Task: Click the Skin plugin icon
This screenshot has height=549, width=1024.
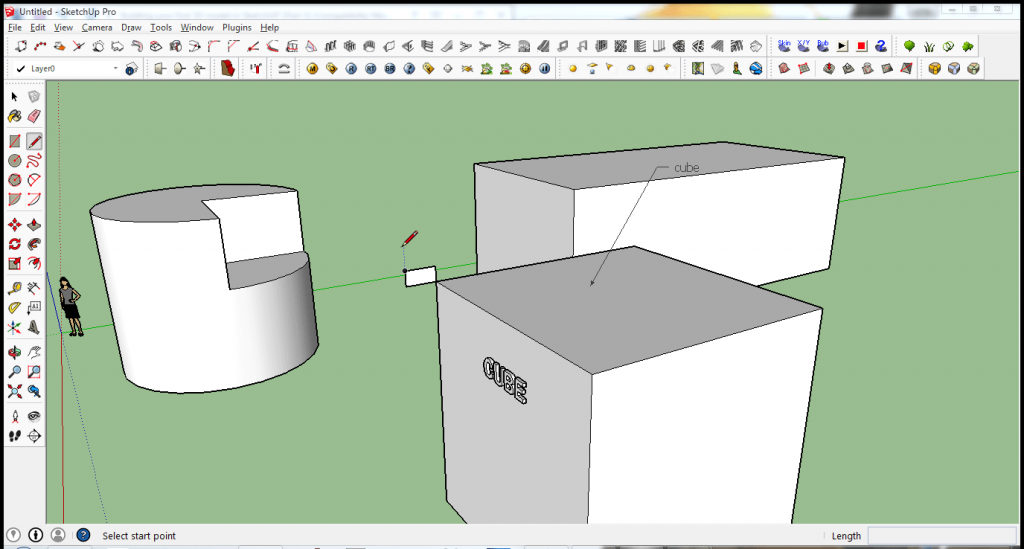Action: pos(784,46)
